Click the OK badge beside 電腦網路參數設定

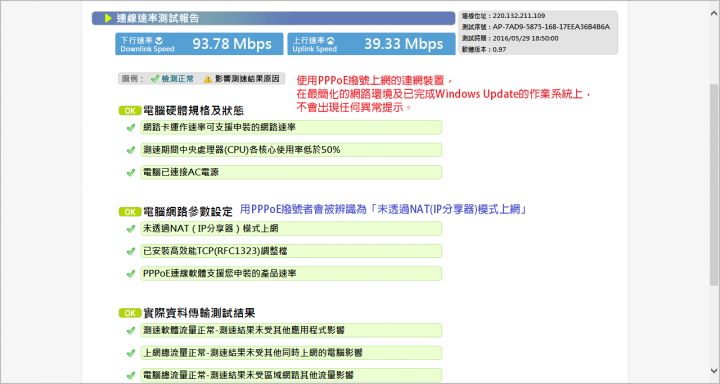click(130, 212)
